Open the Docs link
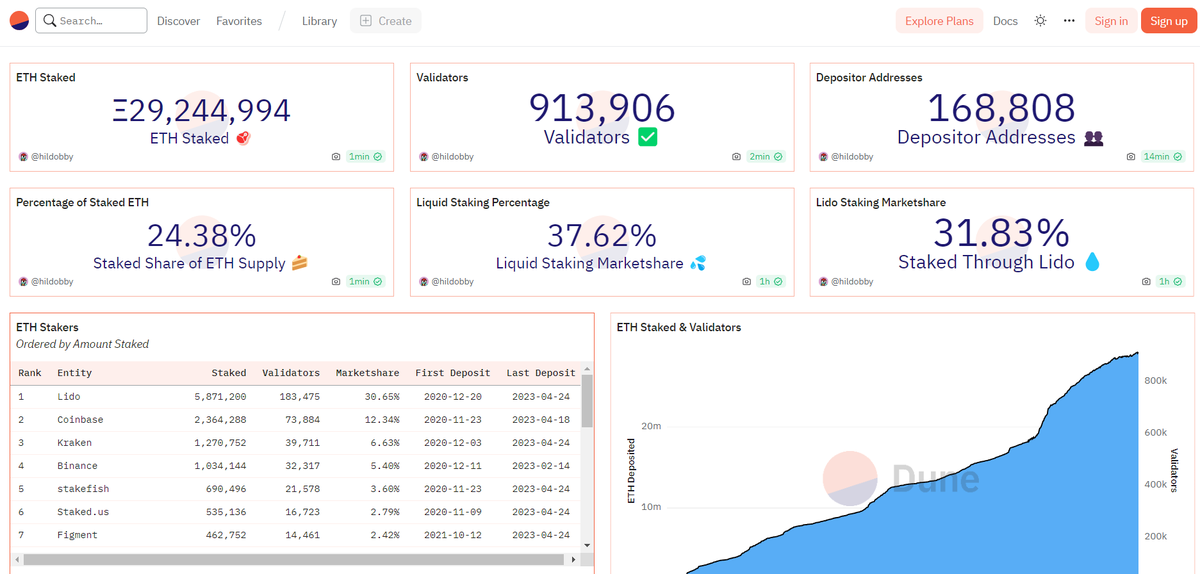 [x=1005, y=21]
